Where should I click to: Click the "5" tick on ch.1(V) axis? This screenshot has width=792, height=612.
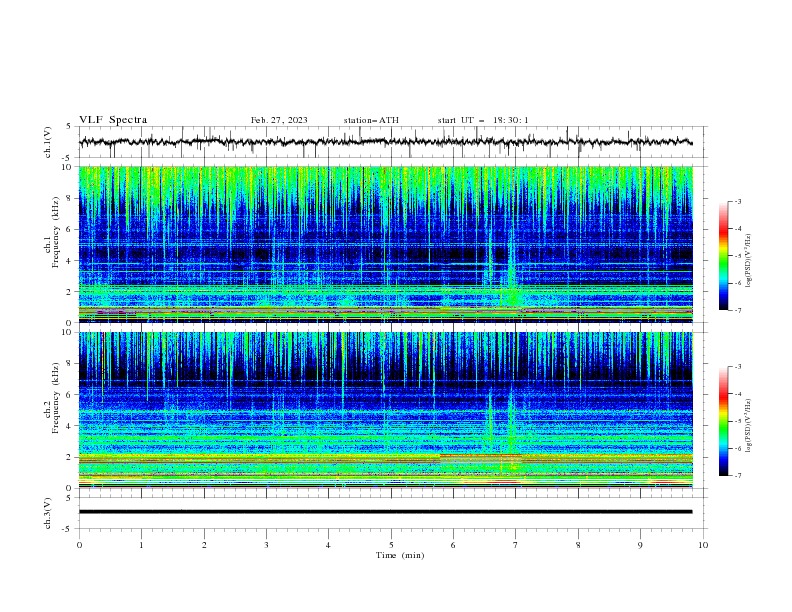(x=69, y=126)
